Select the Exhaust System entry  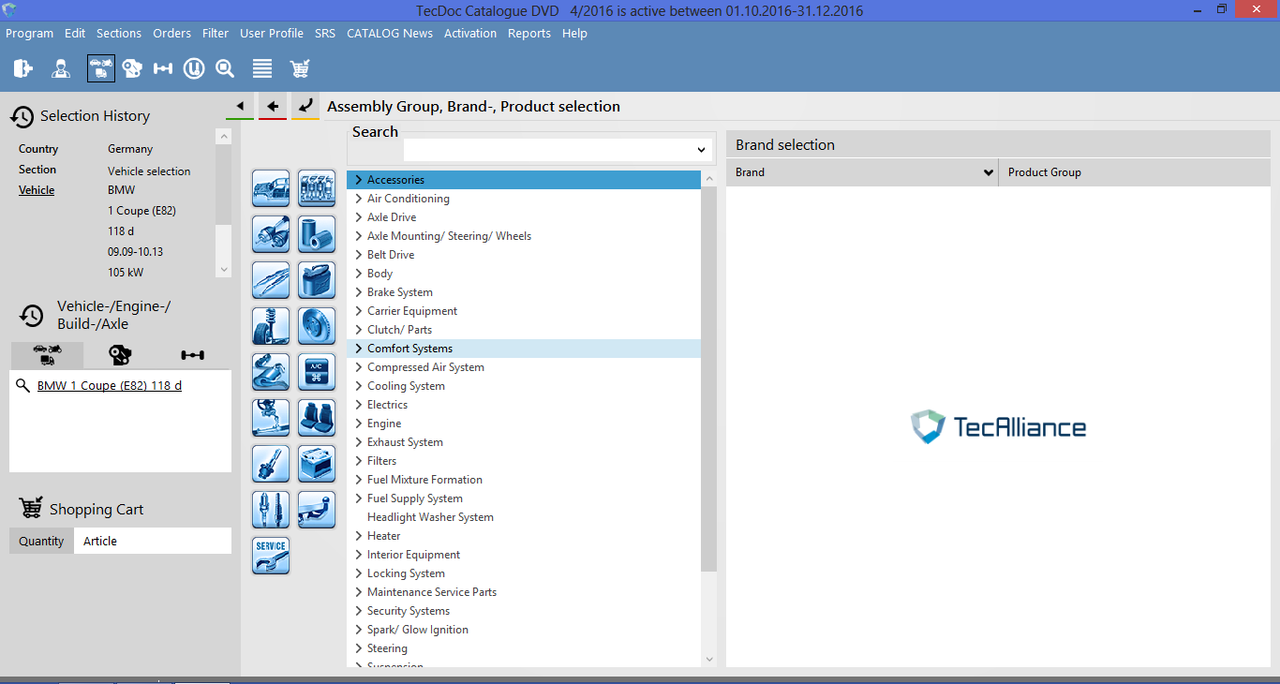[405, 442]
